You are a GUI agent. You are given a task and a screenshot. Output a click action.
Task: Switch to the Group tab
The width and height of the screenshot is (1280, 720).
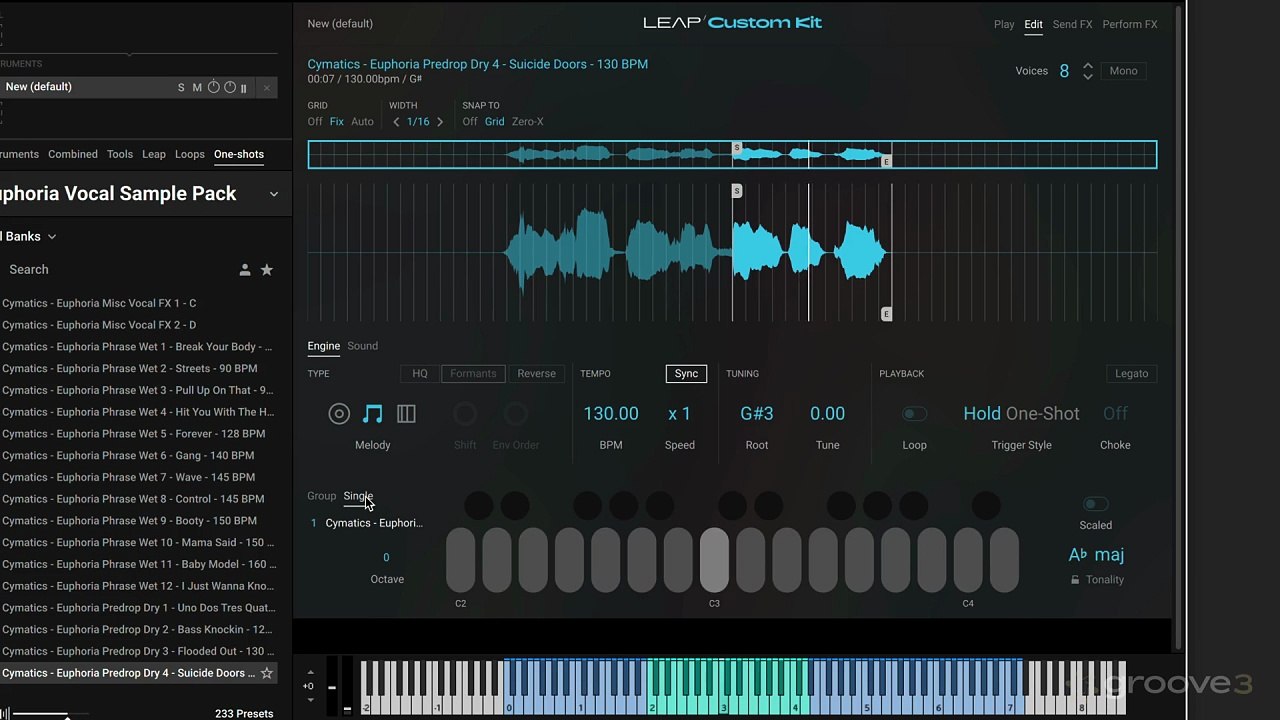click(x=321, y=496)
